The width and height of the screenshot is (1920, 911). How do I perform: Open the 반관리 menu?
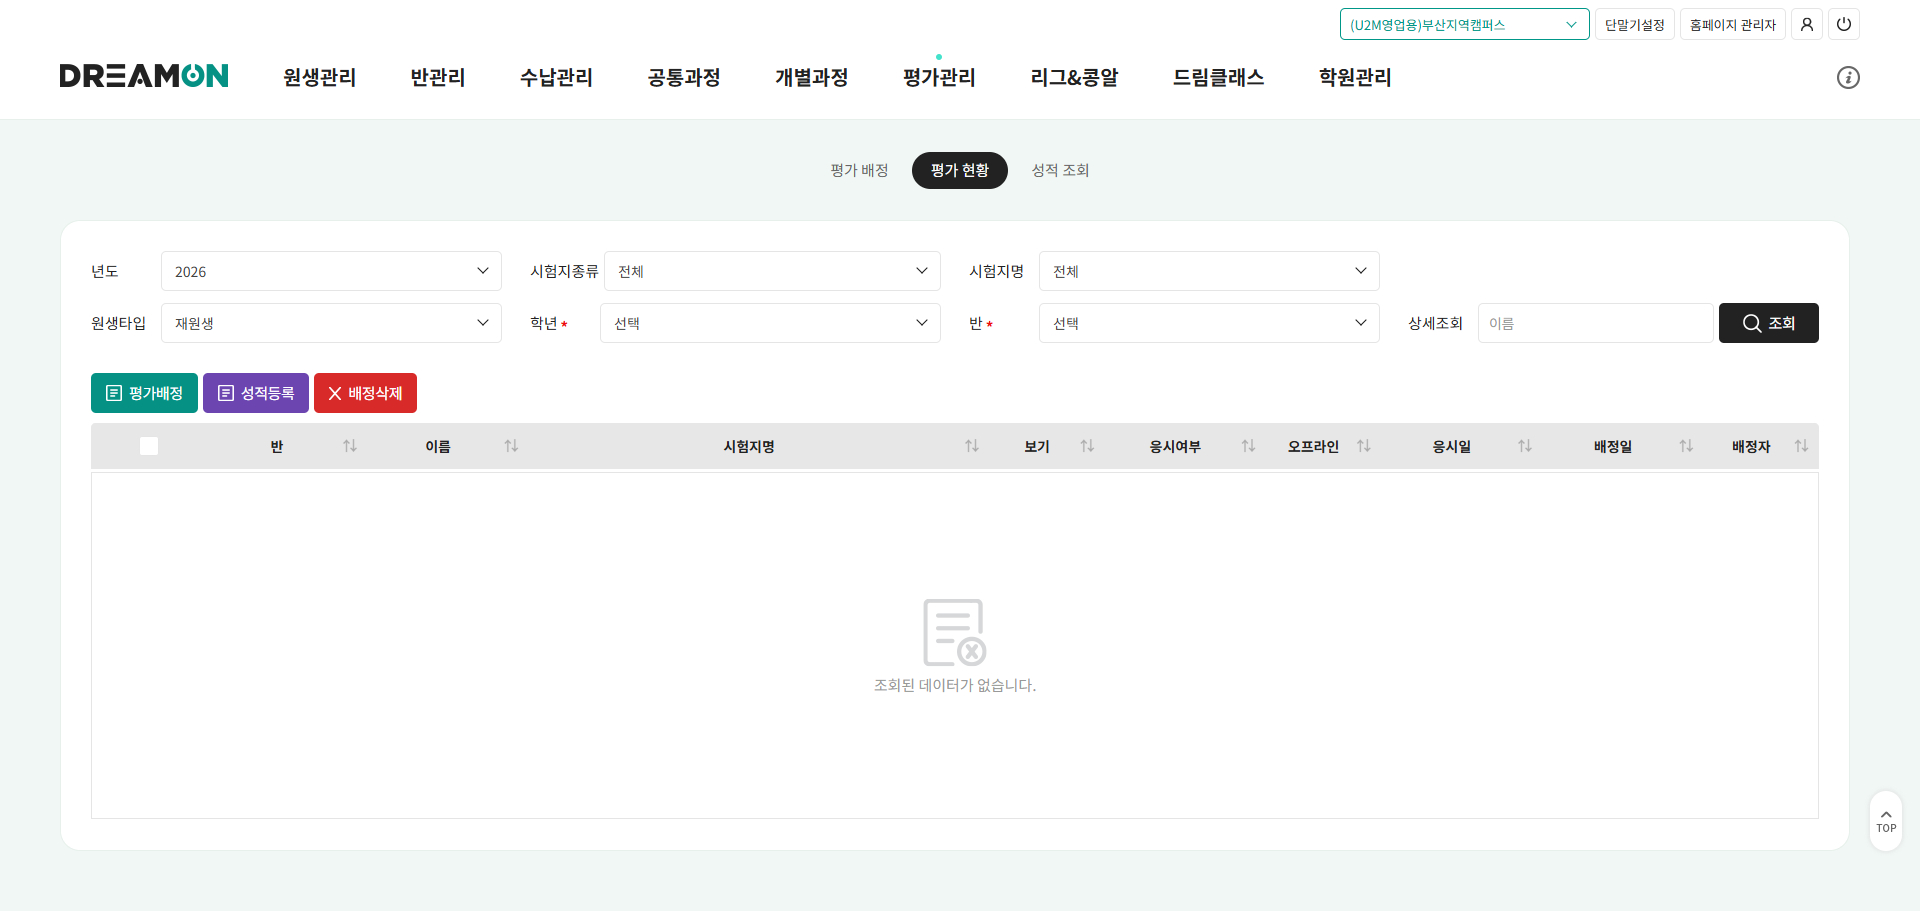point(438,77)
